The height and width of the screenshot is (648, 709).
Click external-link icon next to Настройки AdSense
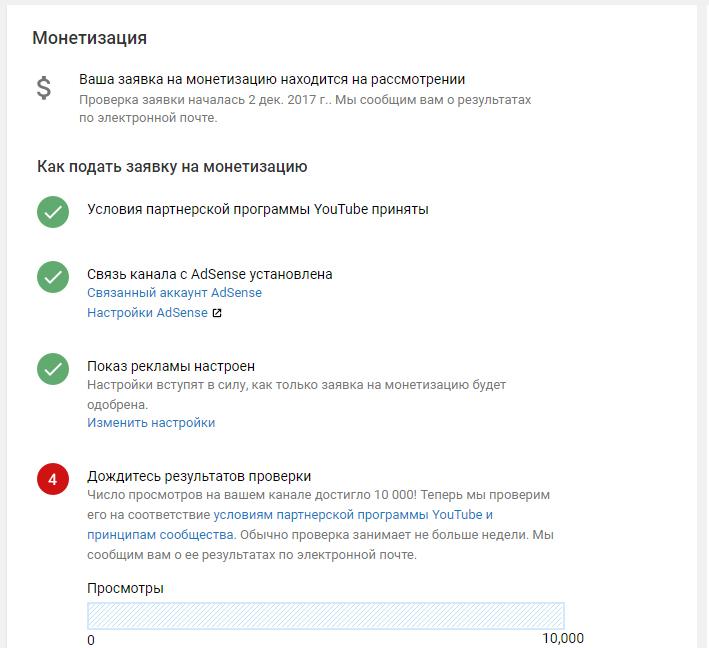217,313
